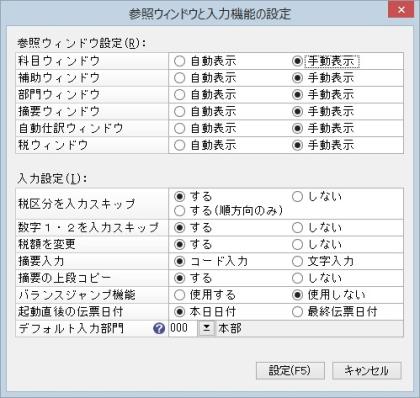The height and width of the screenshot is (398, 420).
Task: Click the blue help icon beside デフォルト入力部門
Action: tap(159, 329)
